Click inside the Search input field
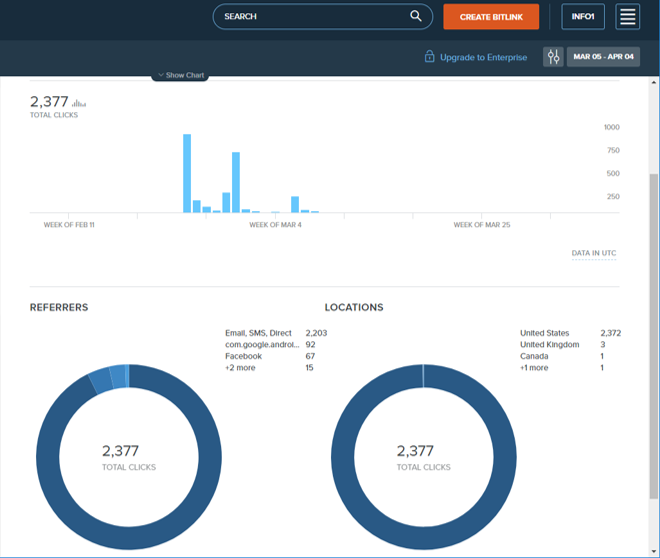660x558 pixels. tap(310, 17)
